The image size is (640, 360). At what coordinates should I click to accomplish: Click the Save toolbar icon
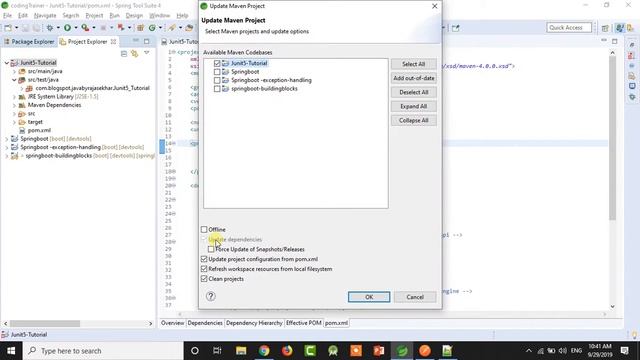point(26,28)
